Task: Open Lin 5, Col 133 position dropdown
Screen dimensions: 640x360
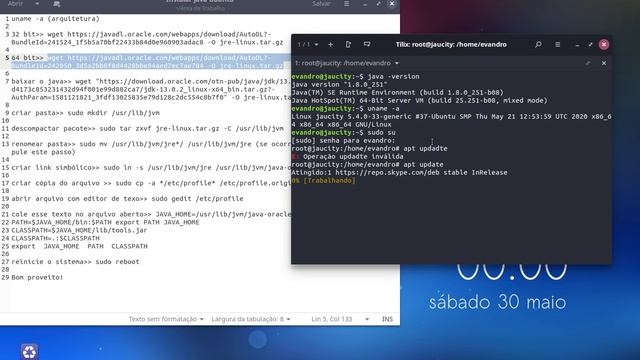Action: (x=340, y=319)
